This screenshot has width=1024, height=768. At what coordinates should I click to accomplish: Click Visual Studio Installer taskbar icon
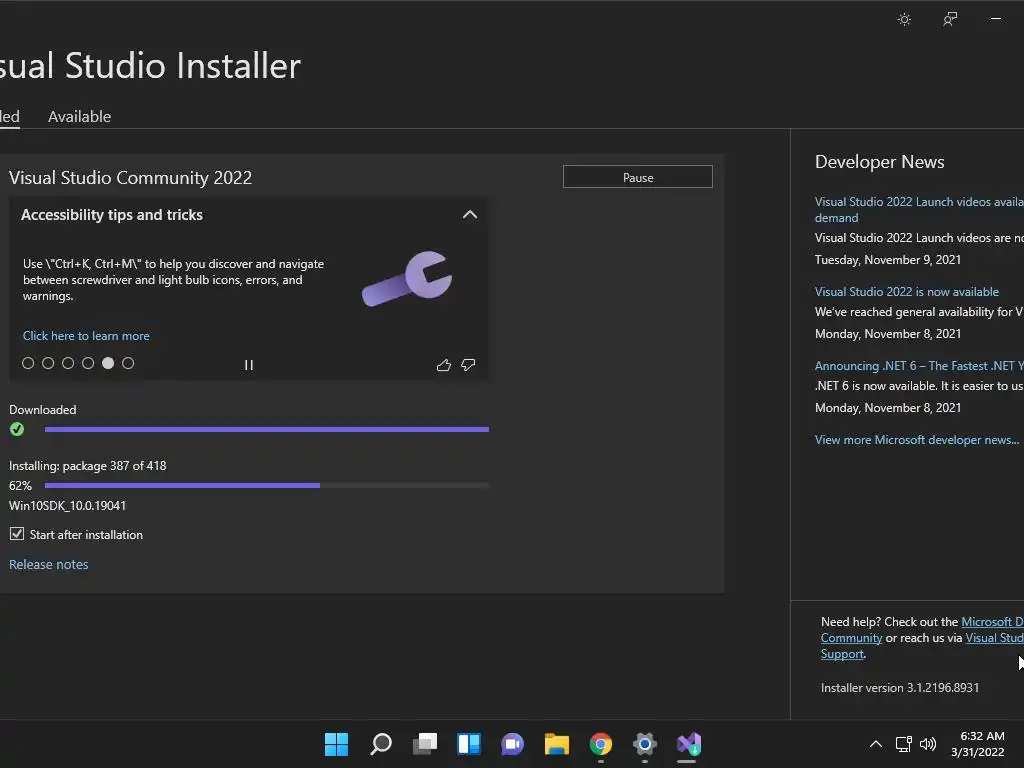click(688, 744)
